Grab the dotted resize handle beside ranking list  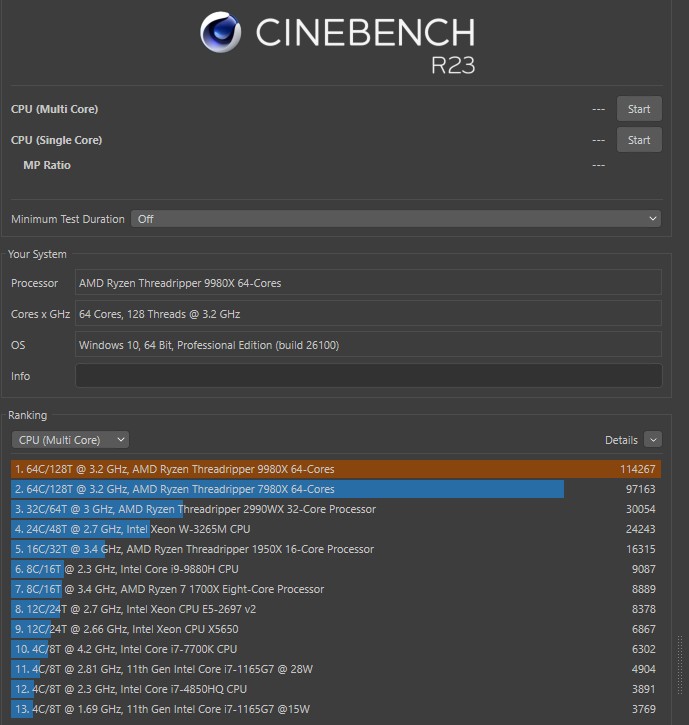pos(680,665)
